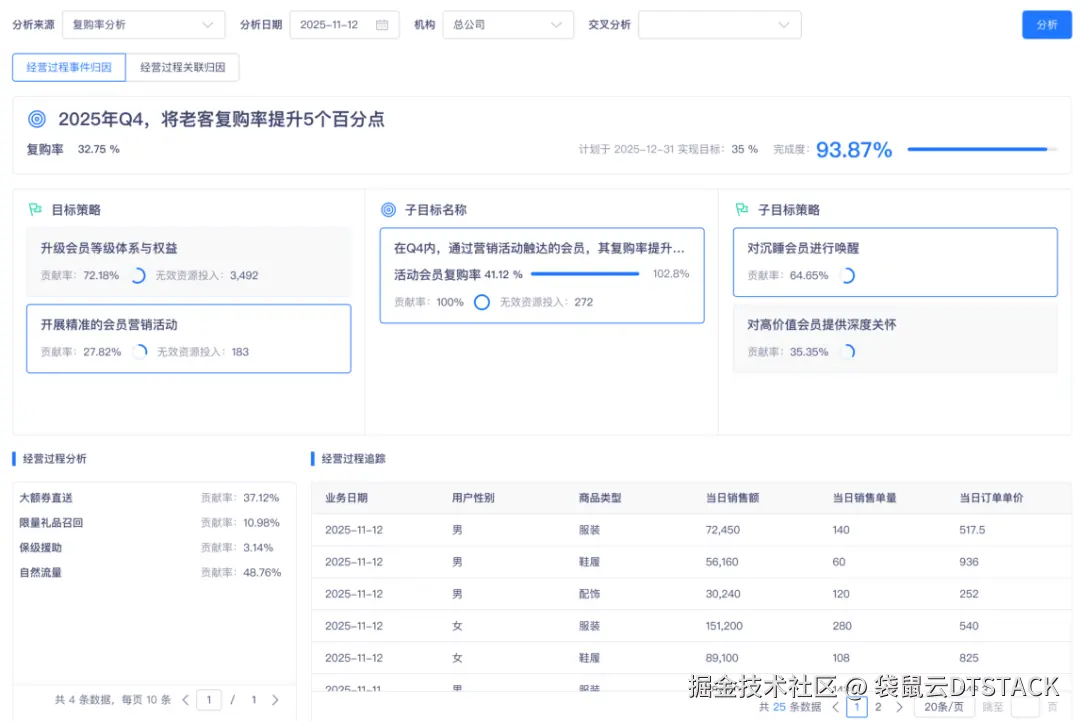This screenshot has width=1080, height=721.
Task: Click the 280 sales volume cell
Action: click(x=842, y=626)
